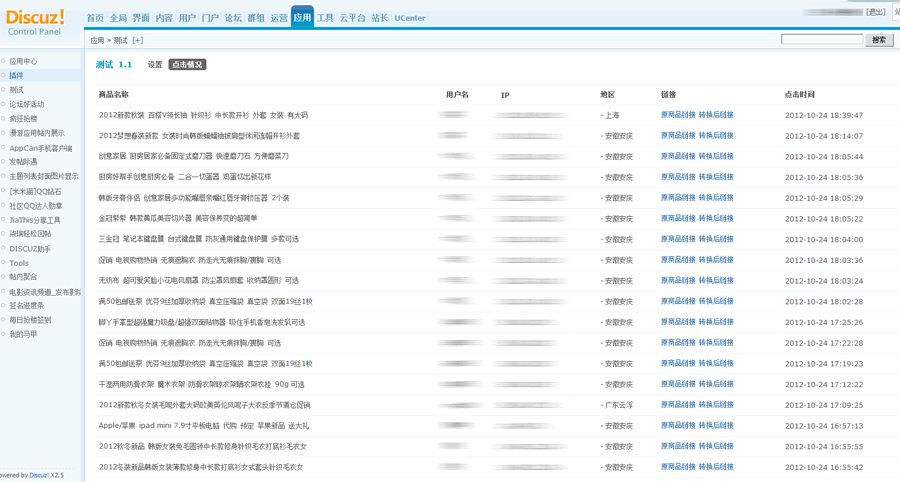Open 漫游应用帖内展示 in the sidebar
The width and height of the screenshot is (900, 482).
point(37,133)
